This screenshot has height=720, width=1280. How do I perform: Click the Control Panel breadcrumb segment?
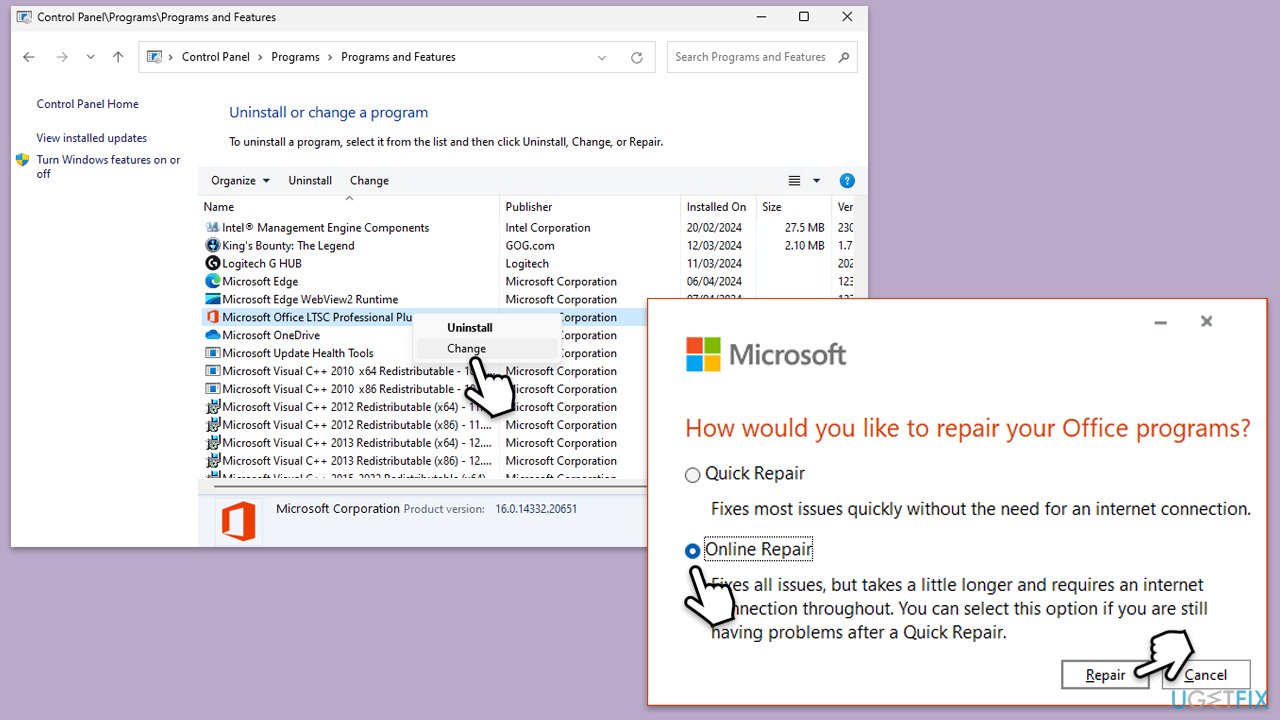(216, 57)
